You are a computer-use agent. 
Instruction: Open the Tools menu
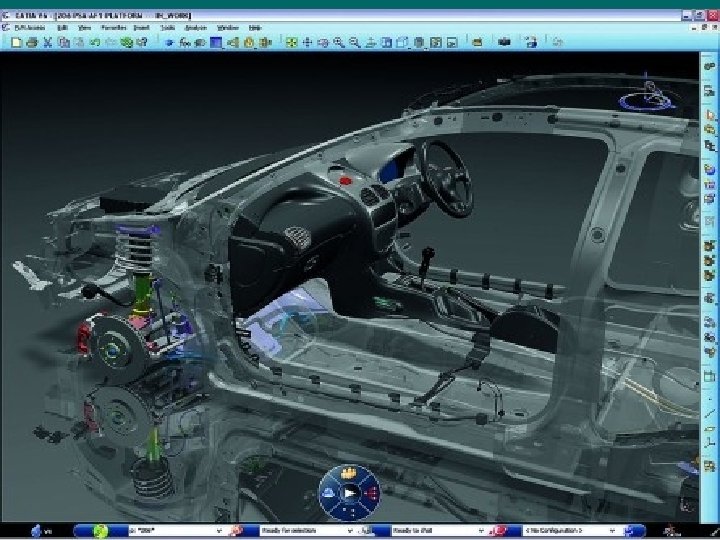click(x=168, y=28)
